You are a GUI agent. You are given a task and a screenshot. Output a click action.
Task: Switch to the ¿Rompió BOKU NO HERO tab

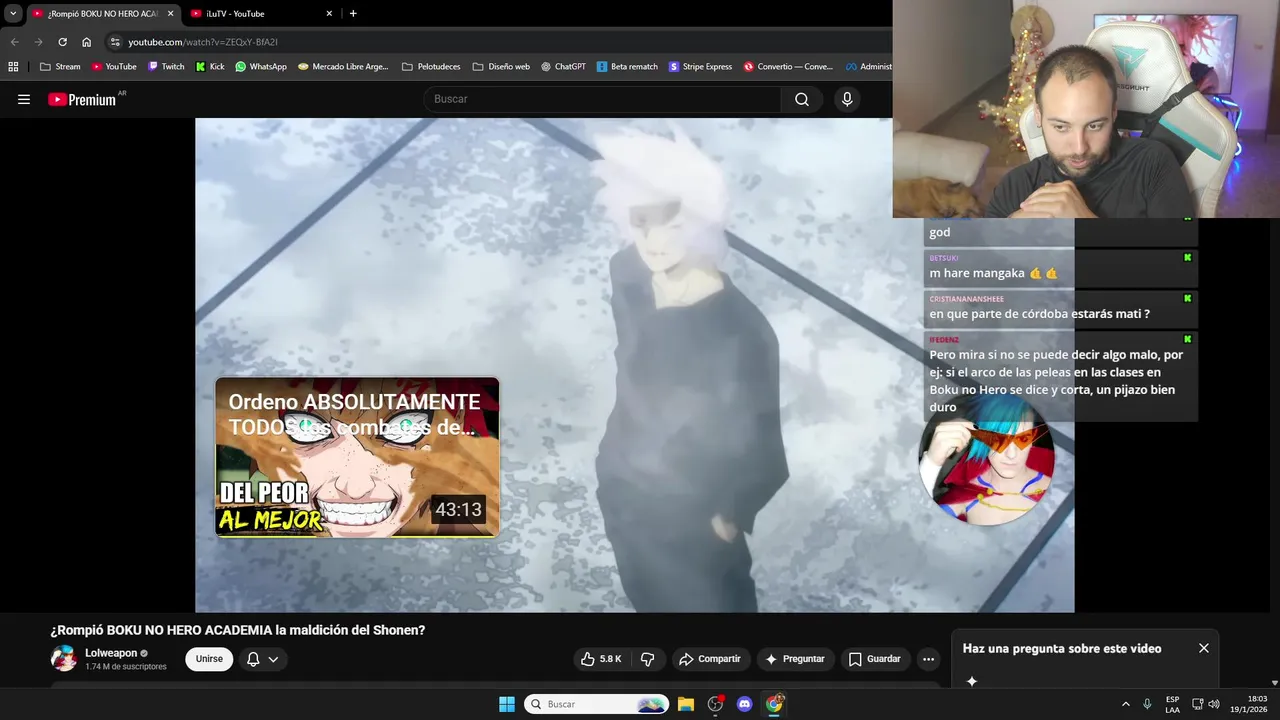[103, 13]
